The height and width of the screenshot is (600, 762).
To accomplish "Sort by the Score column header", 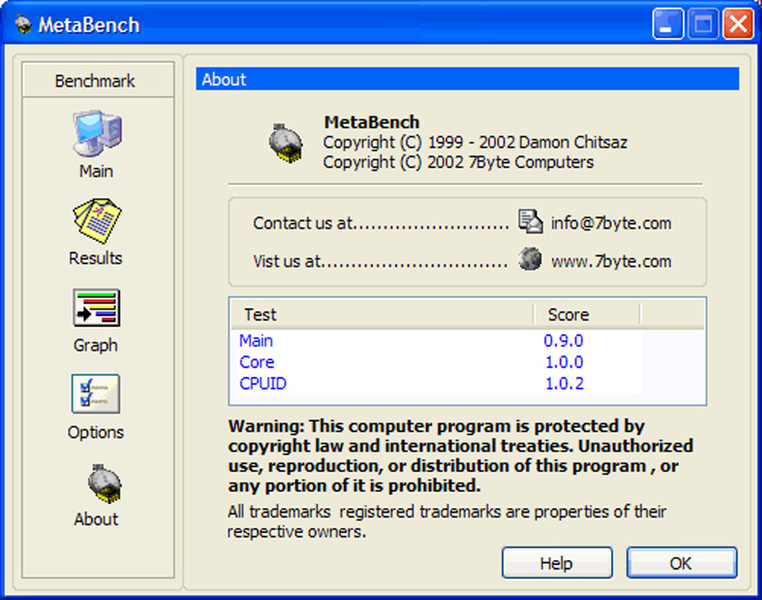I will click(x=587, y=314).
